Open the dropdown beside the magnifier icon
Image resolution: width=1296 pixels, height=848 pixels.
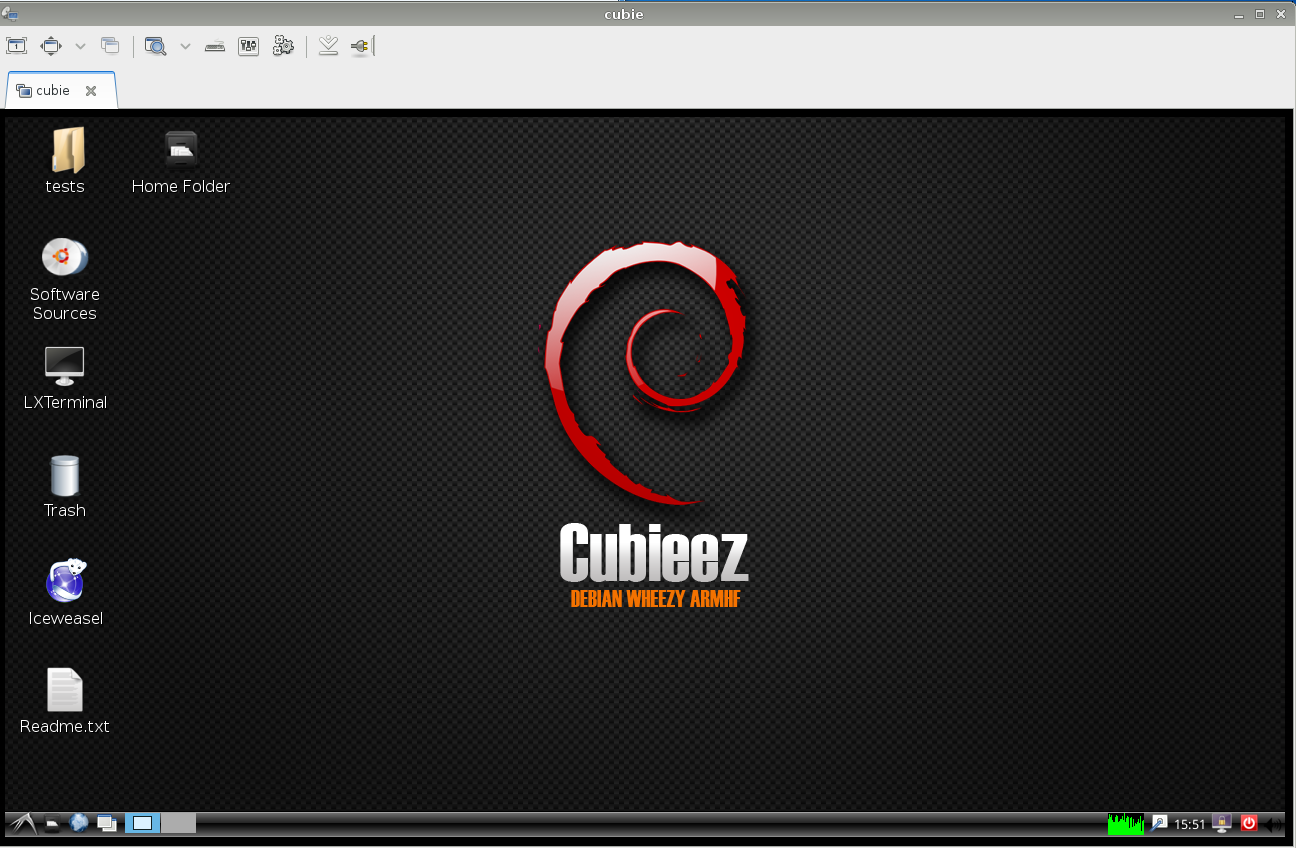[185, 46]
